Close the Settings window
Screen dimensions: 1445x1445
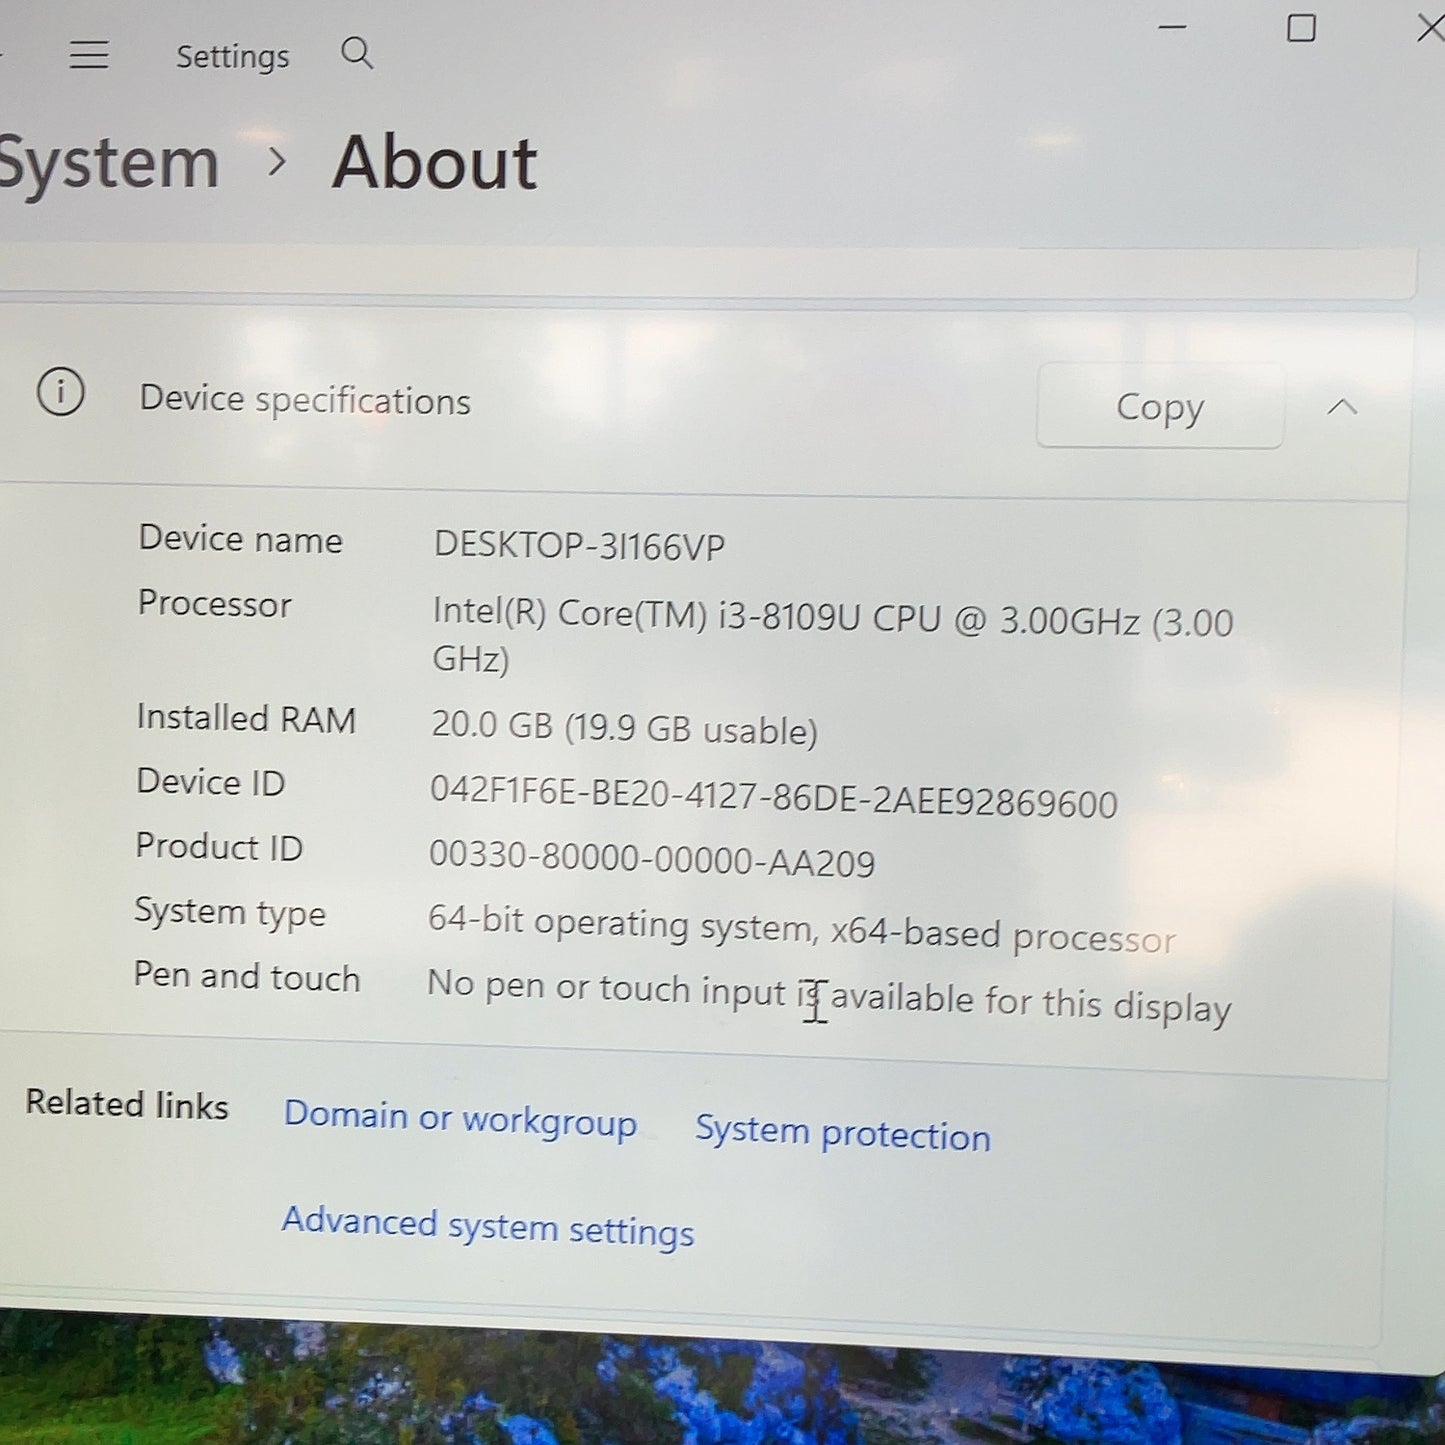tap(1430, 28)
